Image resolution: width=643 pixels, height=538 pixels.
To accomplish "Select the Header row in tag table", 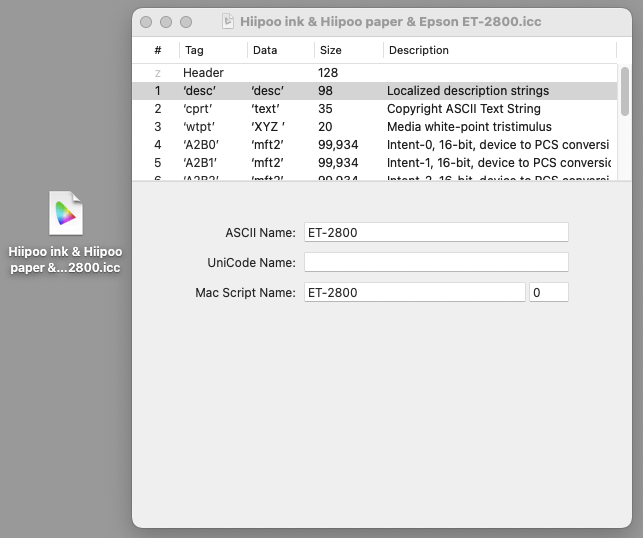I will (x=374, y=73).
